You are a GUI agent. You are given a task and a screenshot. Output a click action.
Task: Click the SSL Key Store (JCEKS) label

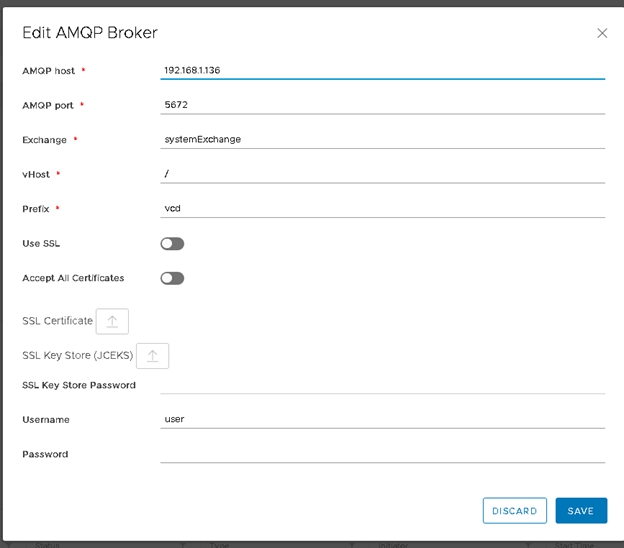[78, 355]
